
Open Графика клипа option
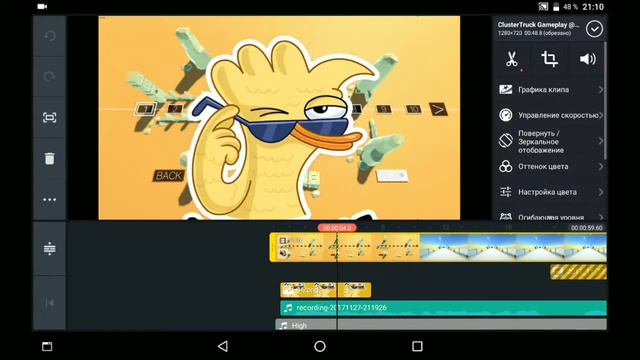551,89
